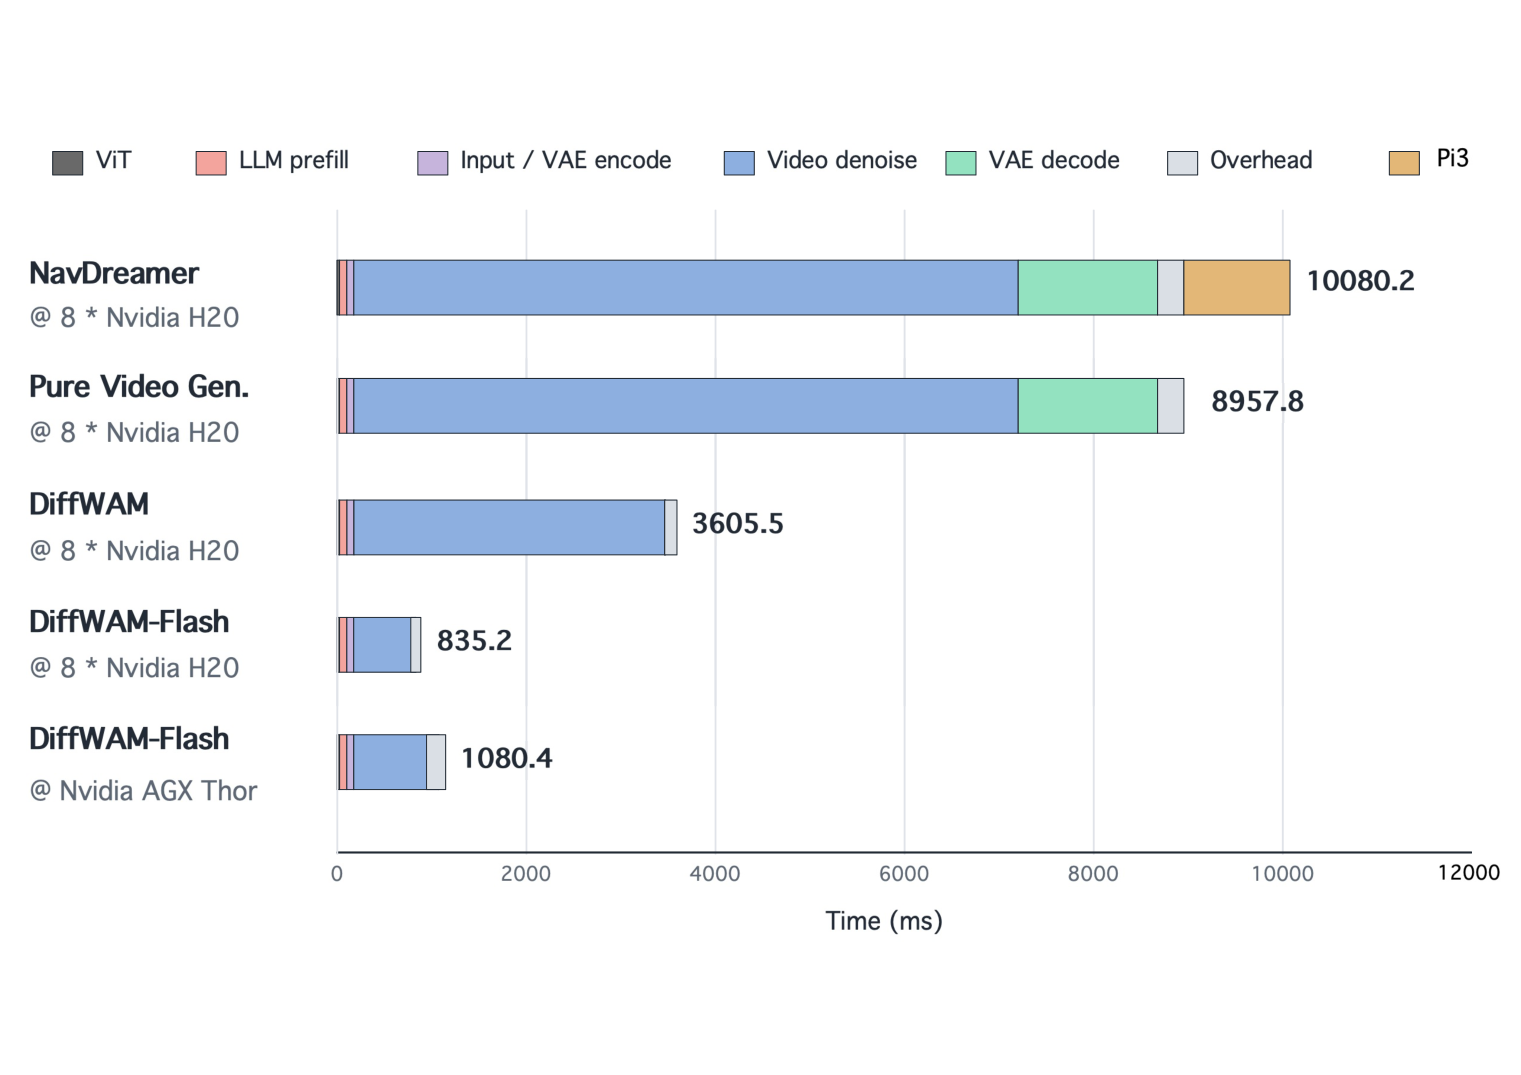Image resolution: width=1521 pixels, height=1075 pixels.
Task: Click the Overhead legend swatch
Action: [1182, 162]
